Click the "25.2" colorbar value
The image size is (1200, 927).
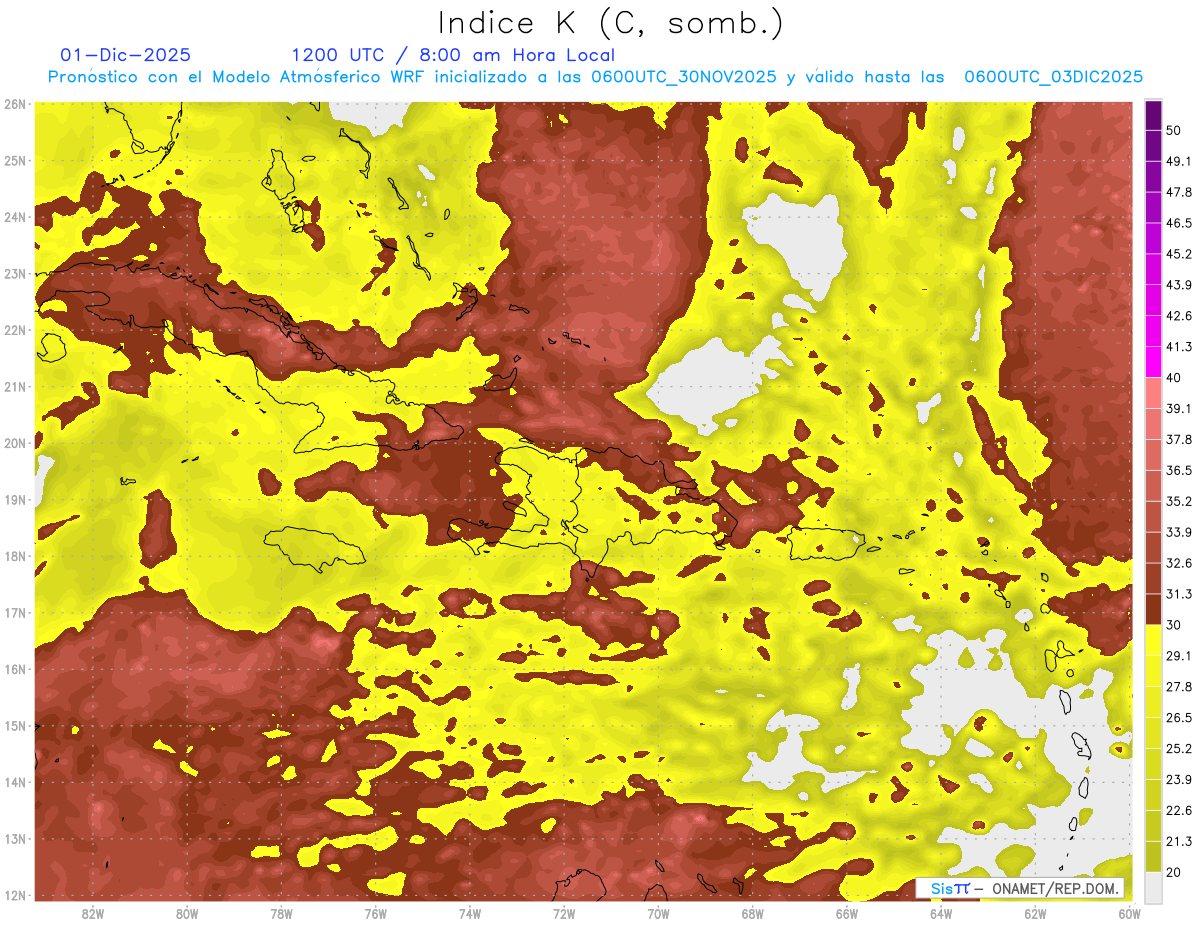1178,749
